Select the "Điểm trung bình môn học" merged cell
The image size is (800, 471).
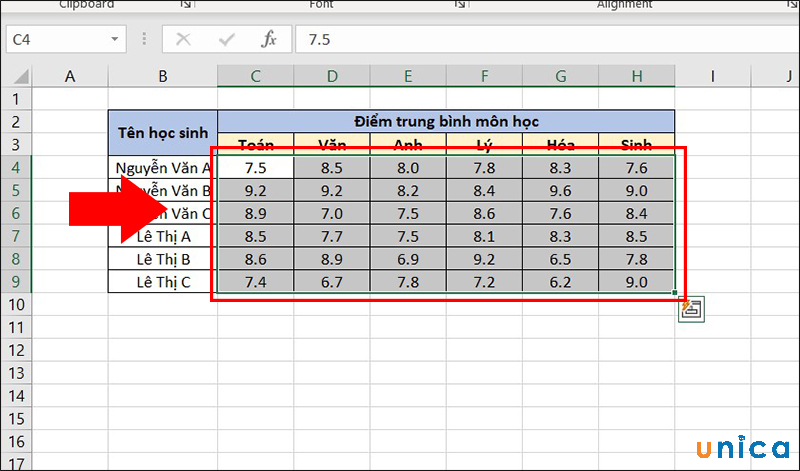(446, 121)
